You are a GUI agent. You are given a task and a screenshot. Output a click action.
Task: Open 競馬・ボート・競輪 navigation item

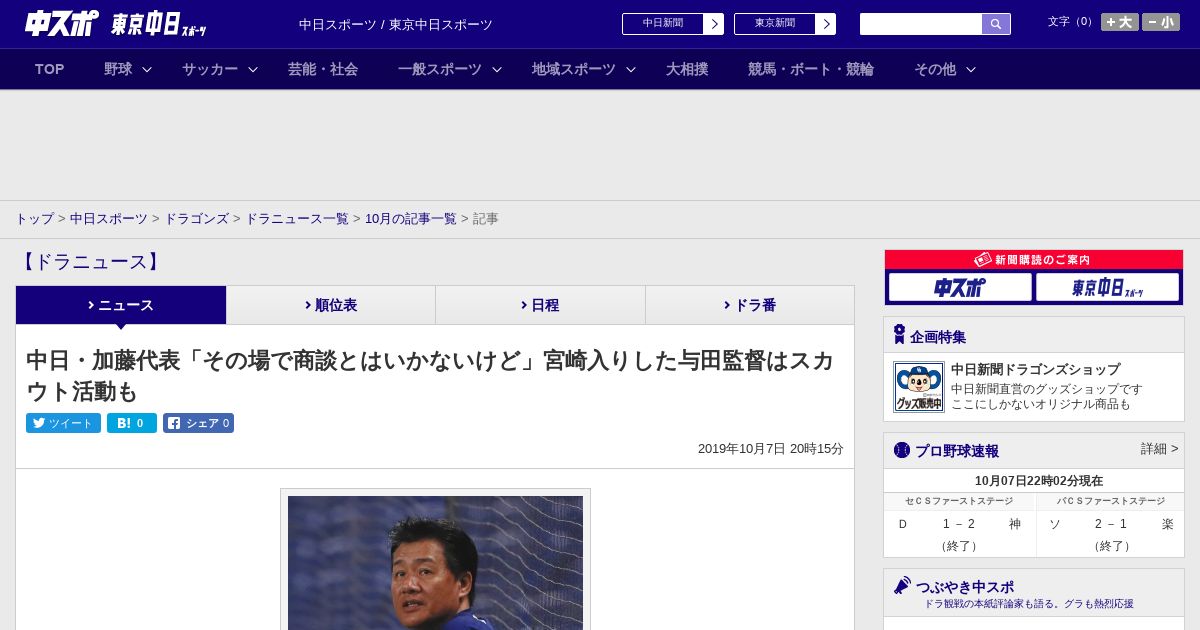811,69
